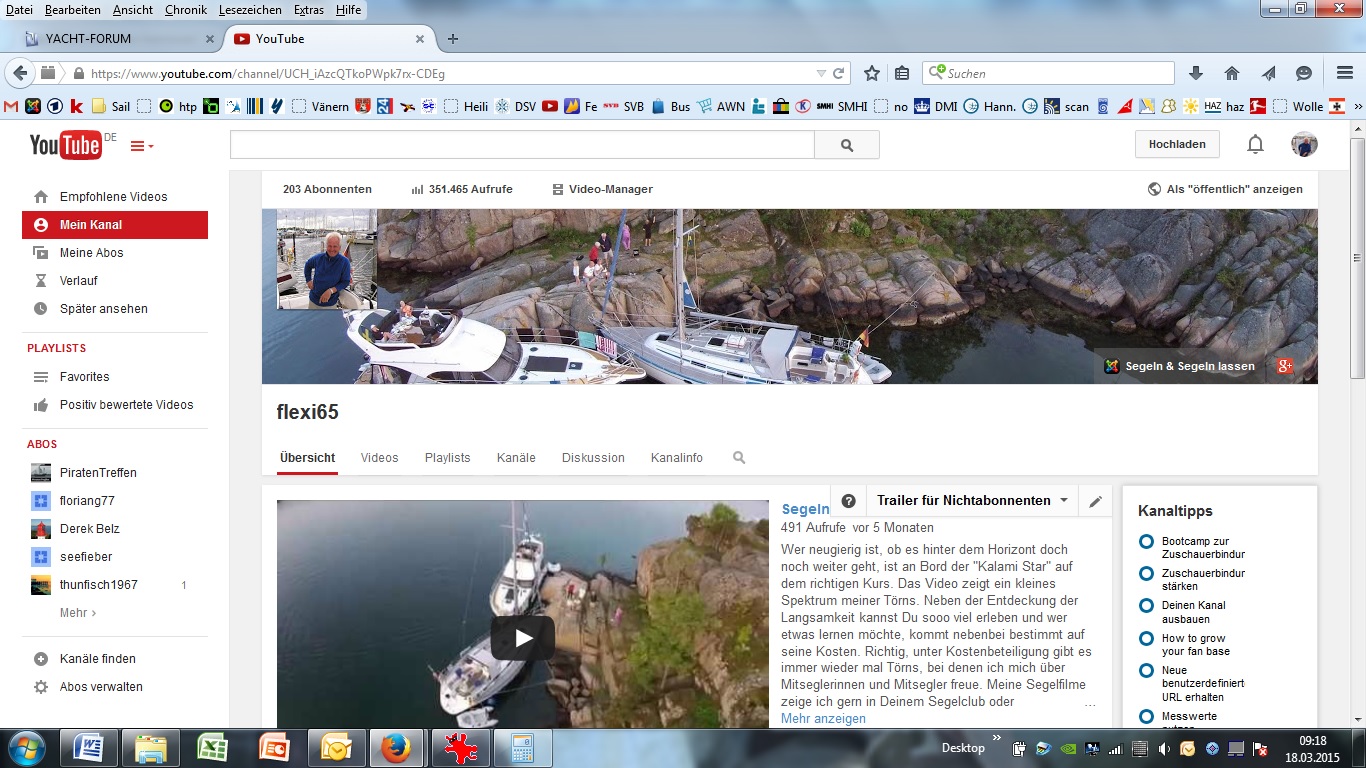Click the pencil edit icon beside trailer
The width and height of the screenshot is (1366, 768).
1096,501
